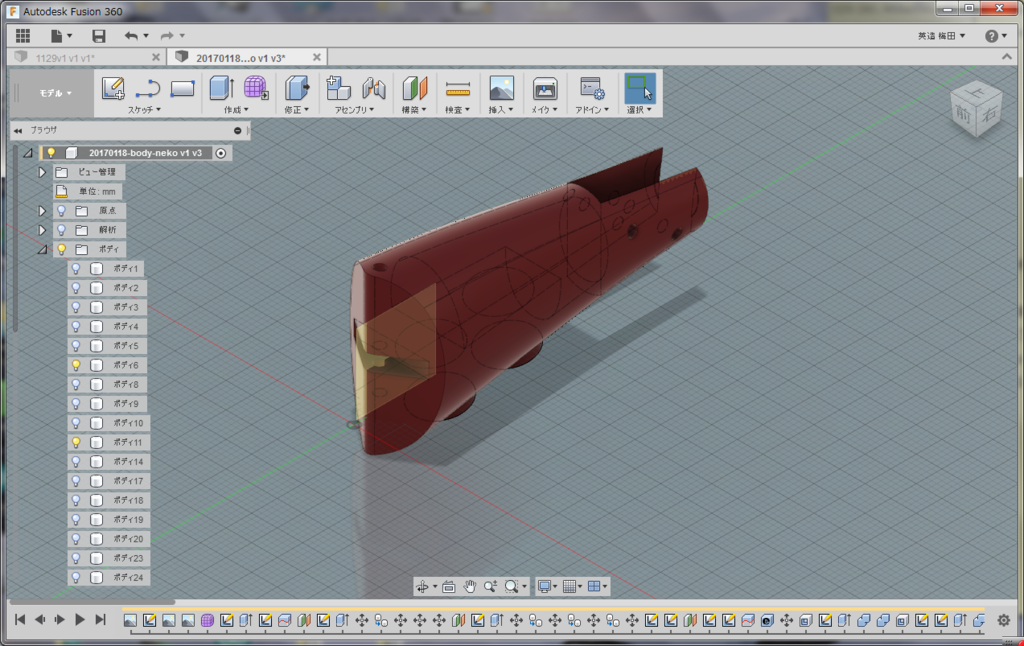Redo the last undone action
The image size is (1024, 646).
(x=167, y=36)
